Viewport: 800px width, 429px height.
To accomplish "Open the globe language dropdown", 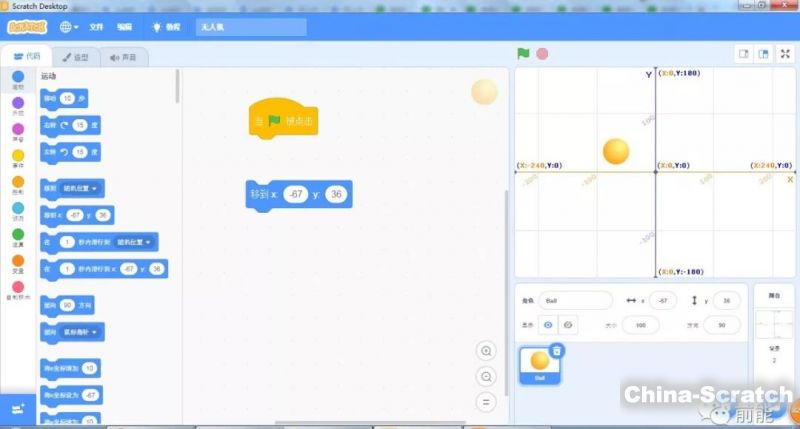I will (71, 27).
